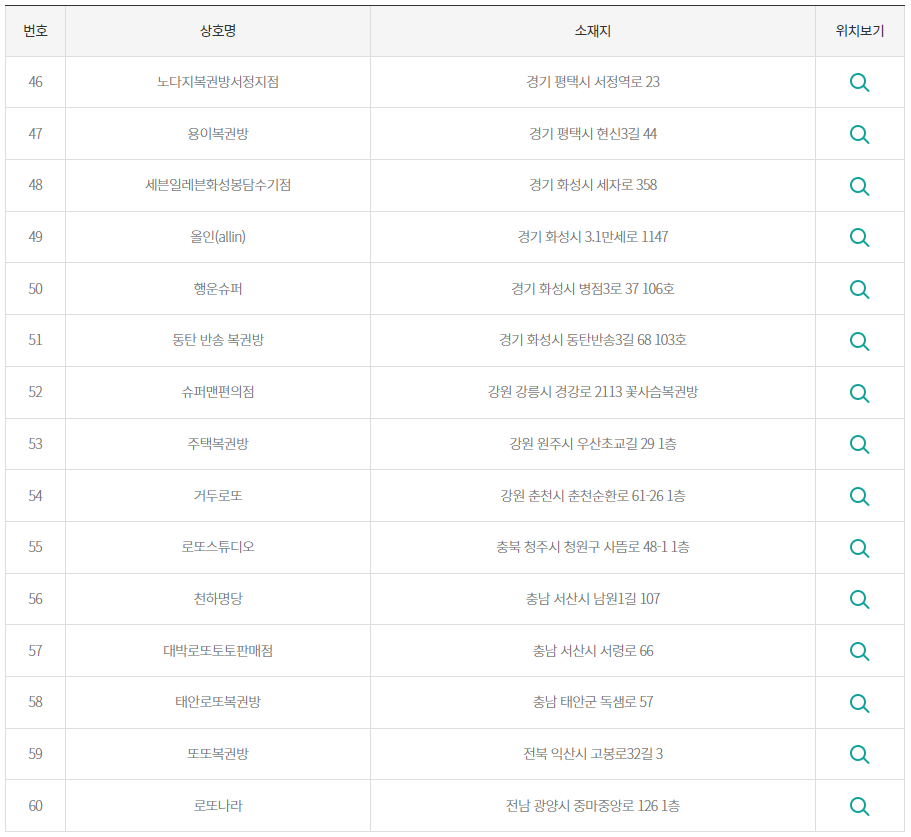Screen dimensions: 911x837
Task: Click search icon in 주택복권방 row
Action: [859, 444]
